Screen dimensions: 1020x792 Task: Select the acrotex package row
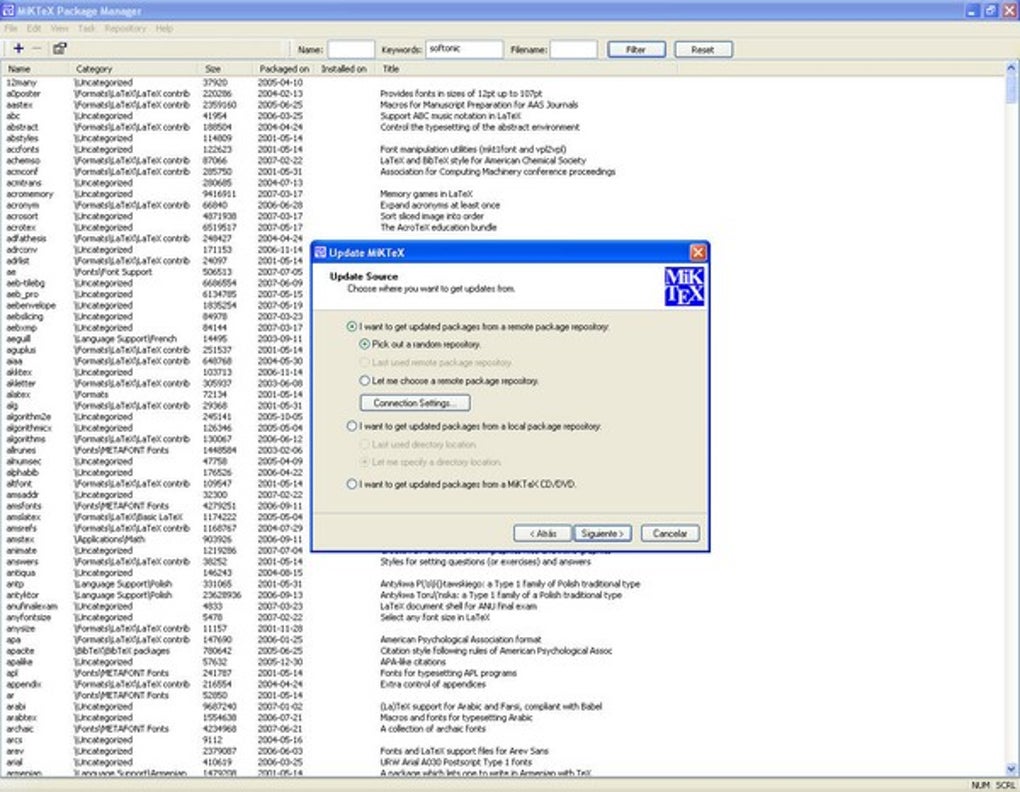click(503, 228)
